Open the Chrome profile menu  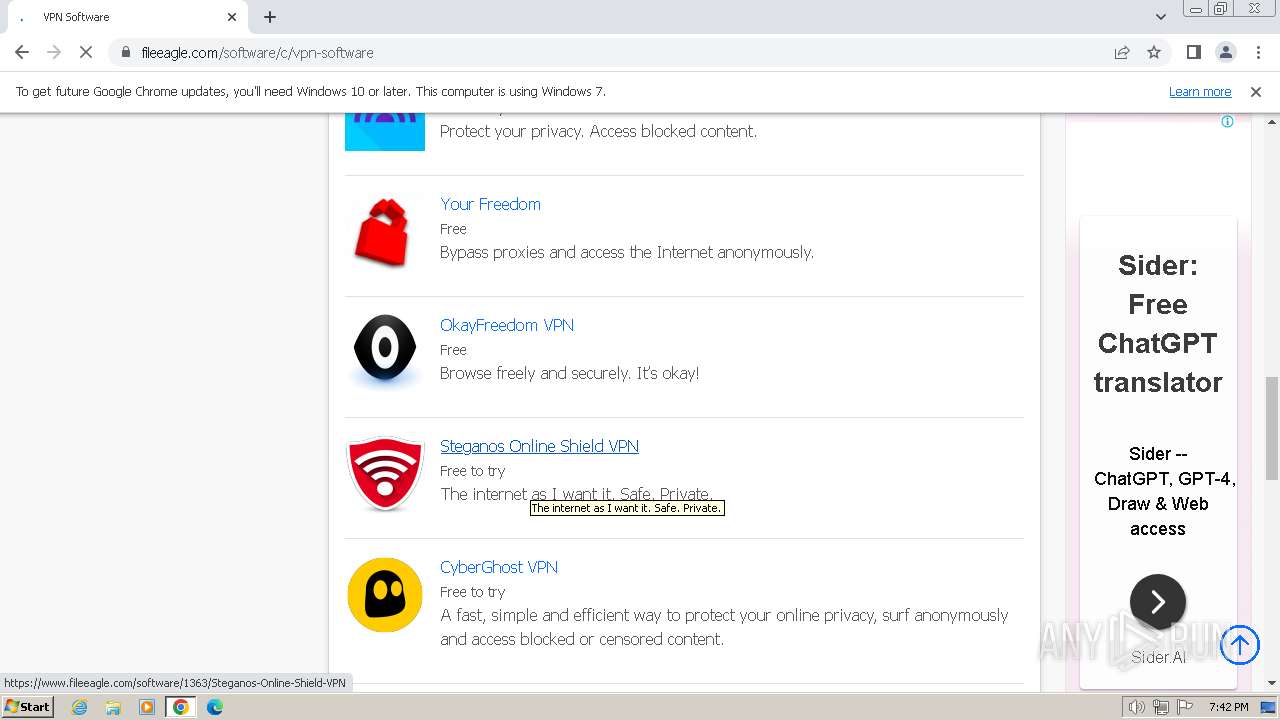coord(1225,52)
